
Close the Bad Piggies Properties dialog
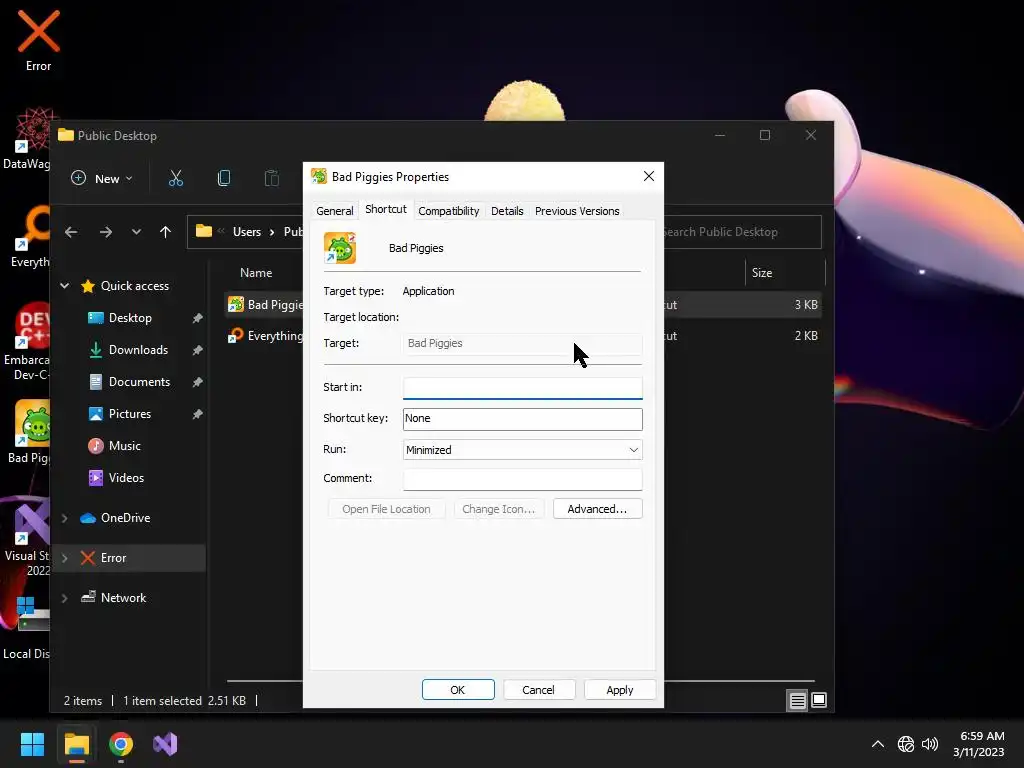pos(648,176)
